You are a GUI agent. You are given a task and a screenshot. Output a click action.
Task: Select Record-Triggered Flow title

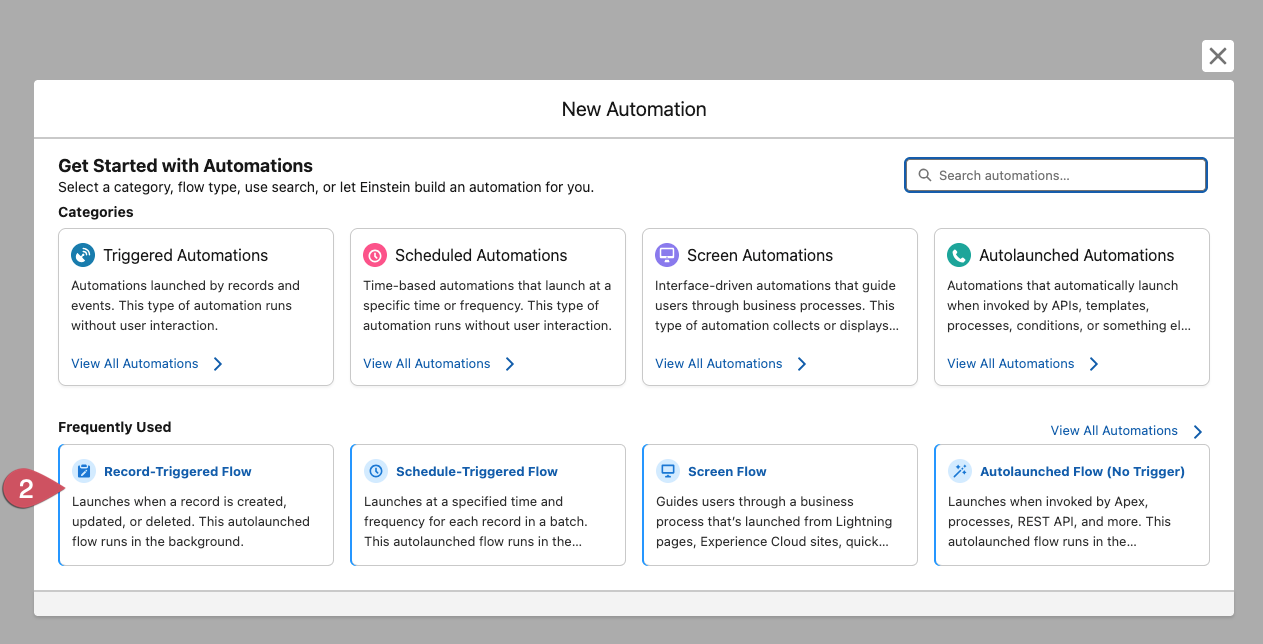click(x=178, y=472)
